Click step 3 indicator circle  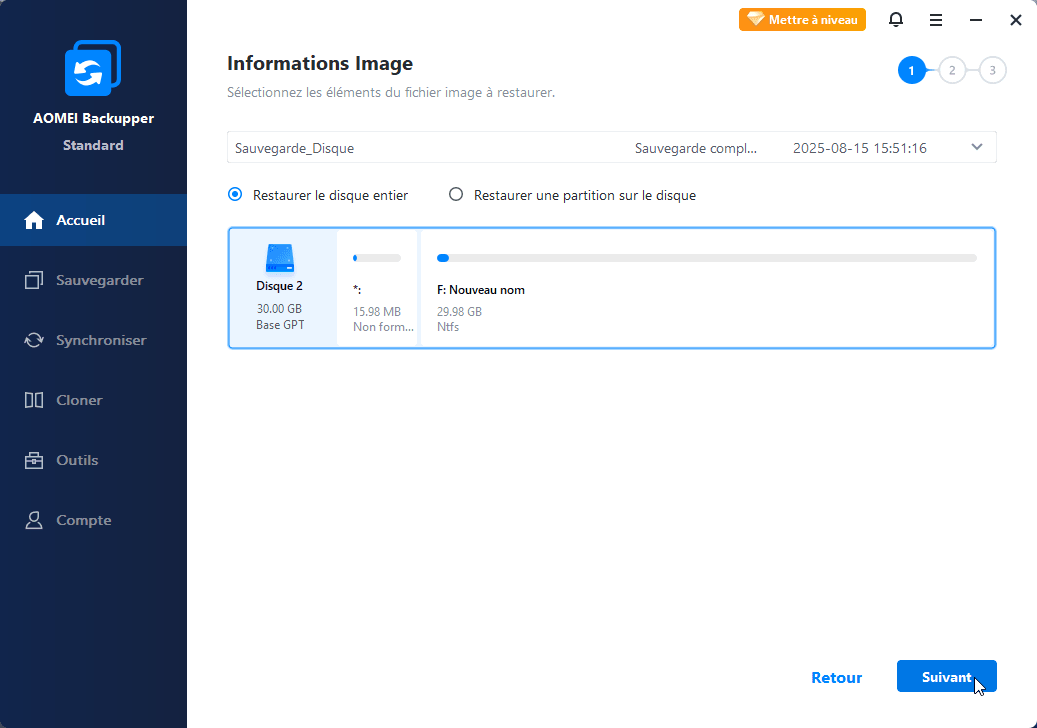tap(992, 70)
